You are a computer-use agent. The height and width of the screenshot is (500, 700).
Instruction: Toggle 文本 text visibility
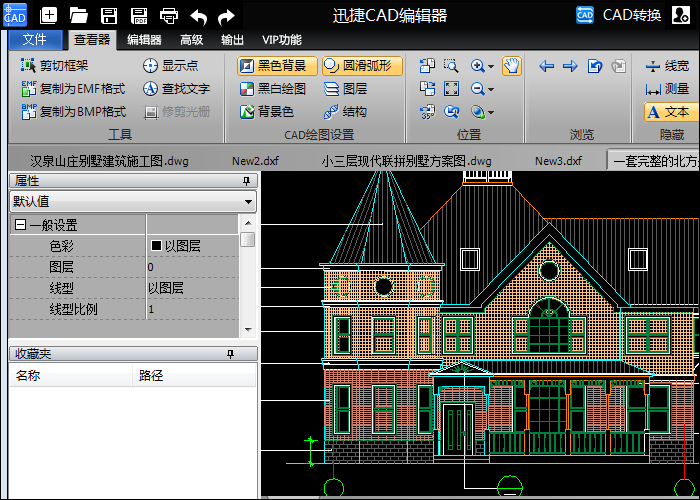click(x=670, y=112)
